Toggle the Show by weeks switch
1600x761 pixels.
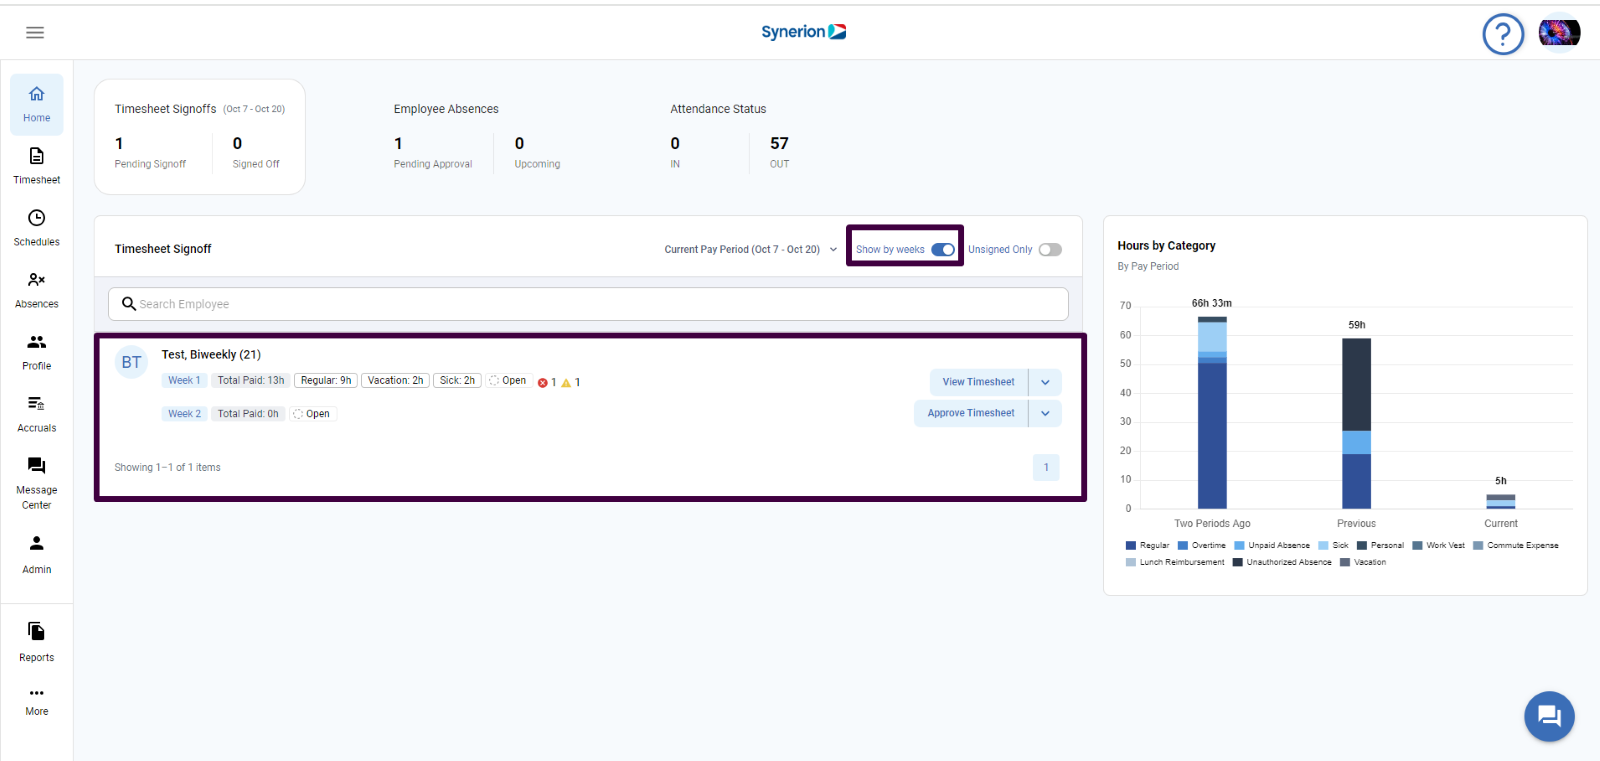pos(943,250)
